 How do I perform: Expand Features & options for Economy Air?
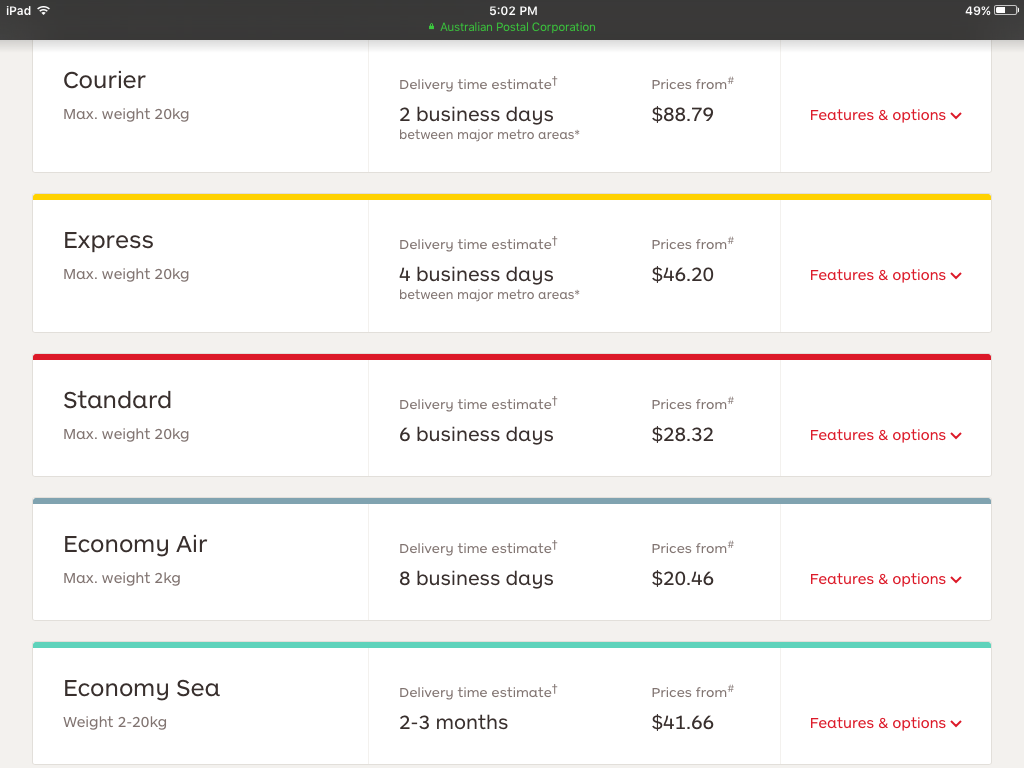[885, 579]
